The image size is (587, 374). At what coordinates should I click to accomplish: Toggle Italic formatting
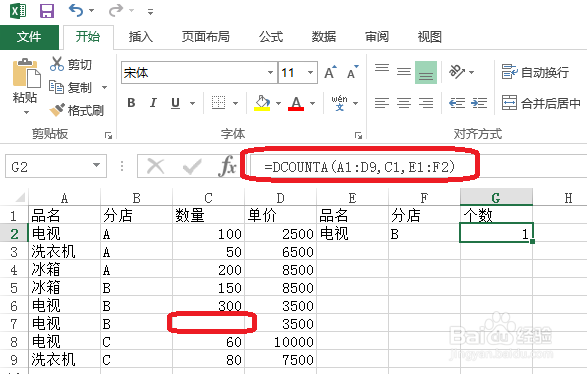pos(153,103)
